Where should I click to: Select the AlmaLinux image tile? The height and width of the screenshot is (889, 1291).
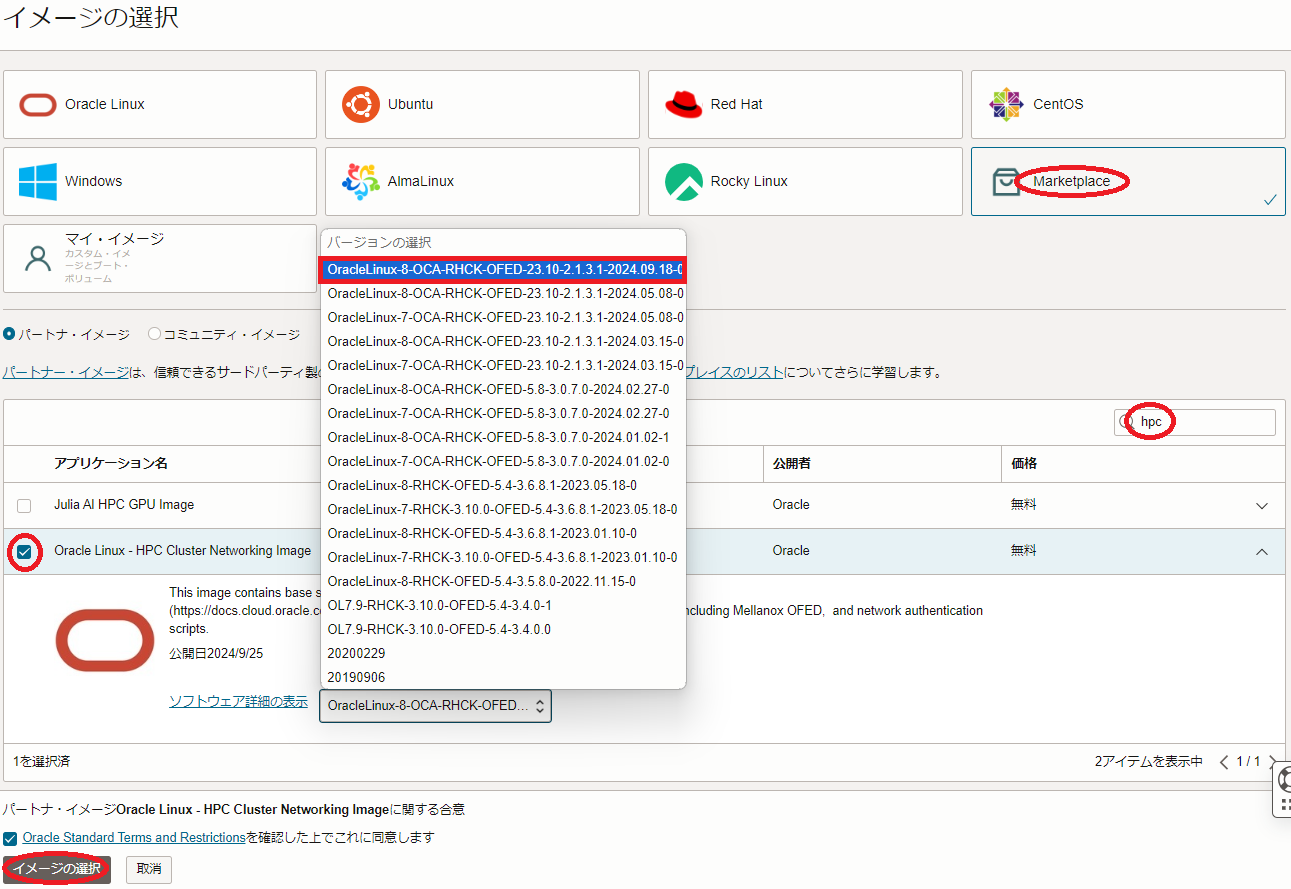[482, 181]
